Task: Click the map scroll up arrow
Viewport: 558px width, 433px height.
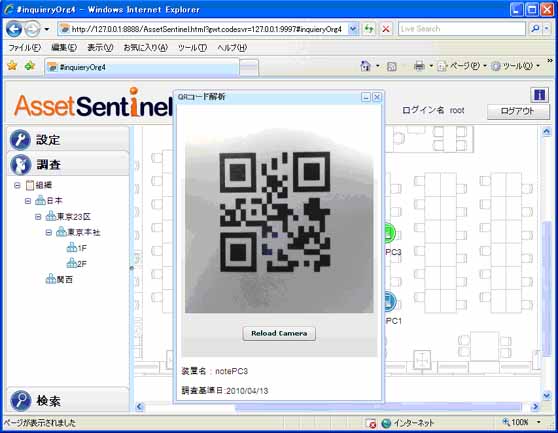Action: point(547,132)
